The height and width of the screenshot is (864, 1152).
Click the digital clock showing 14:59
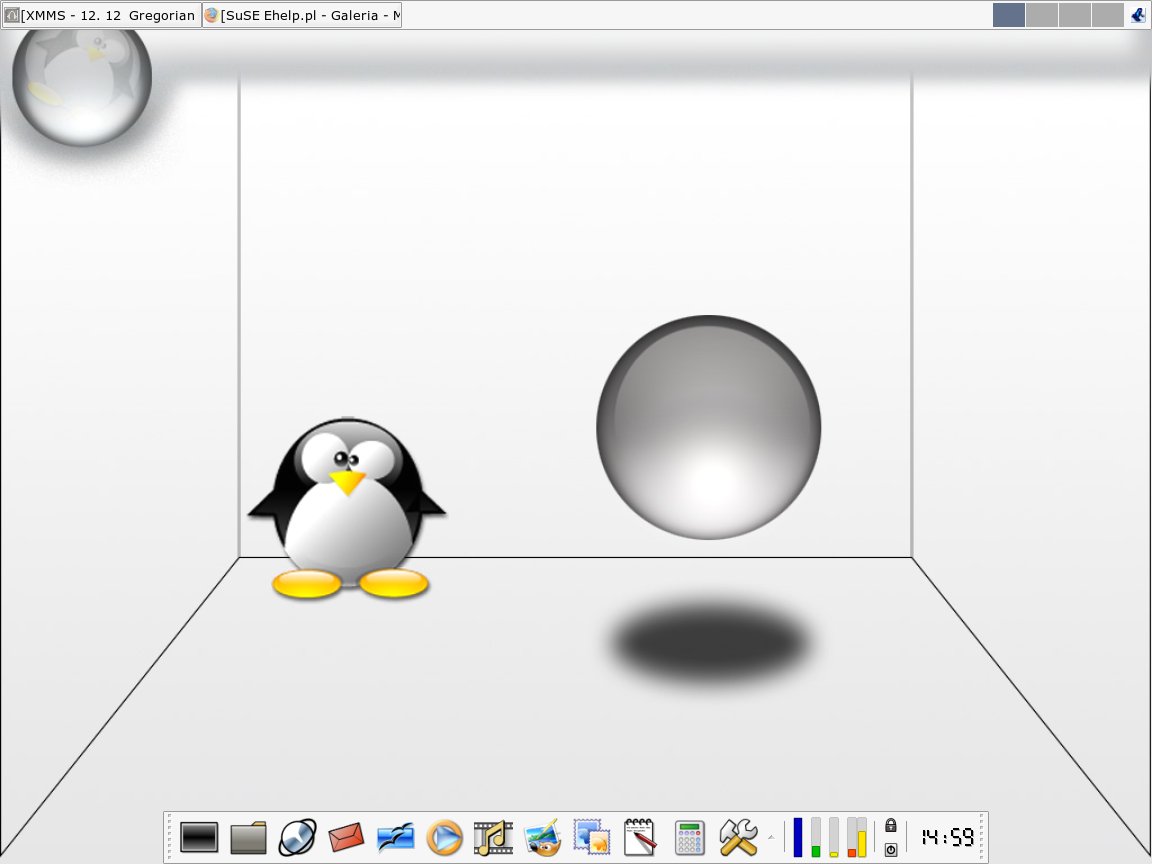coord(948,838)
